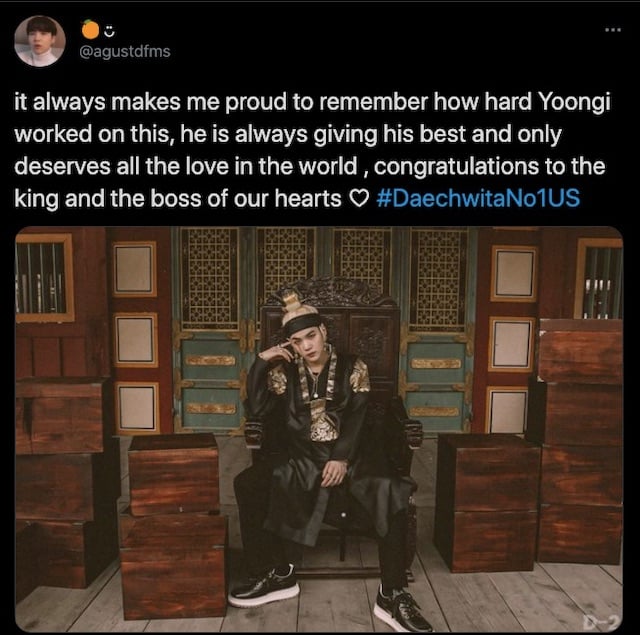
Task: Open the @agustdfms profile handle
Action: (124, 51)
